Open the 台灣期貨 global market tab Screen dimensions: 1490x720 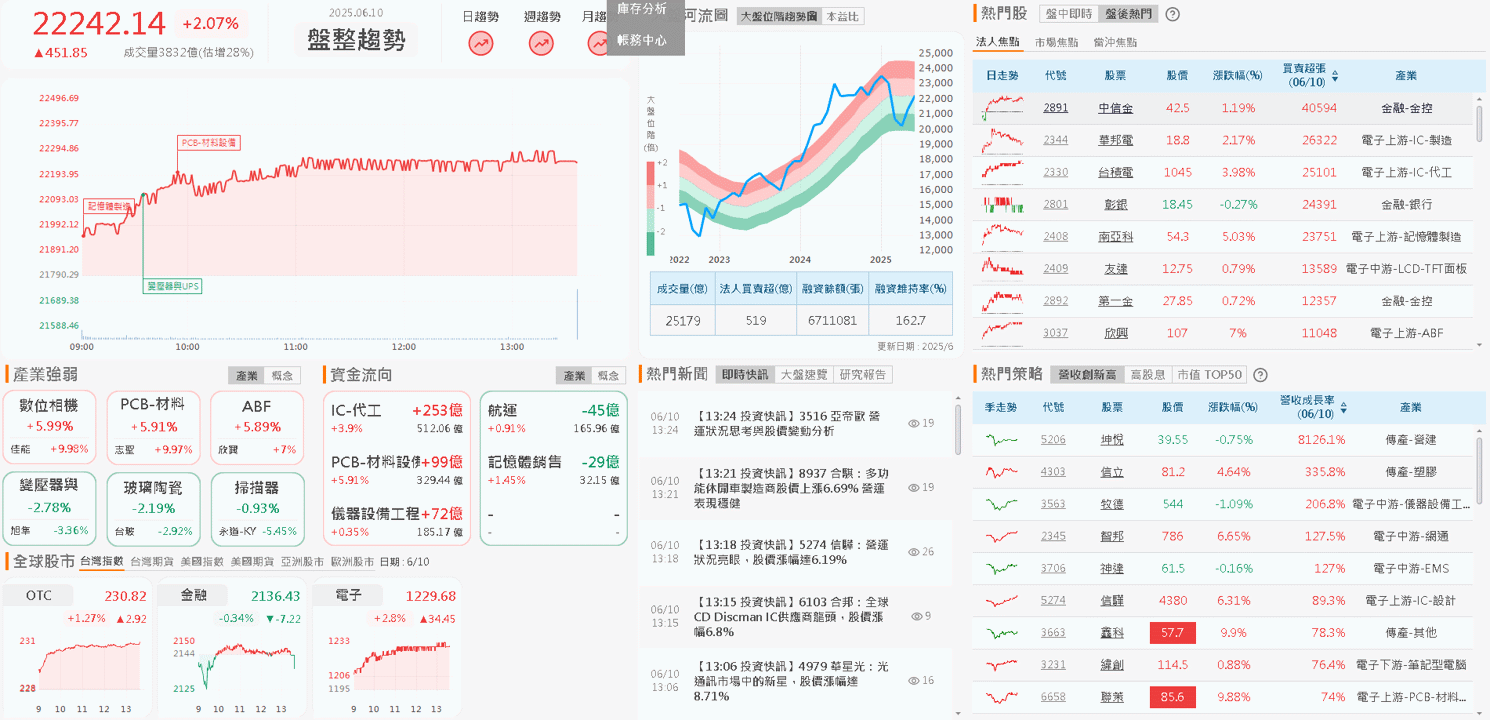(153, 562)
